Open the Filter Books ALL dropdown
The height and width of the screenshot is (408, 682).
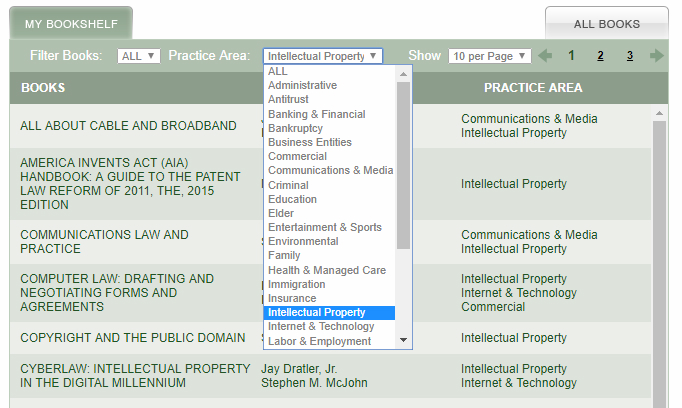click(x=138, y=56)
